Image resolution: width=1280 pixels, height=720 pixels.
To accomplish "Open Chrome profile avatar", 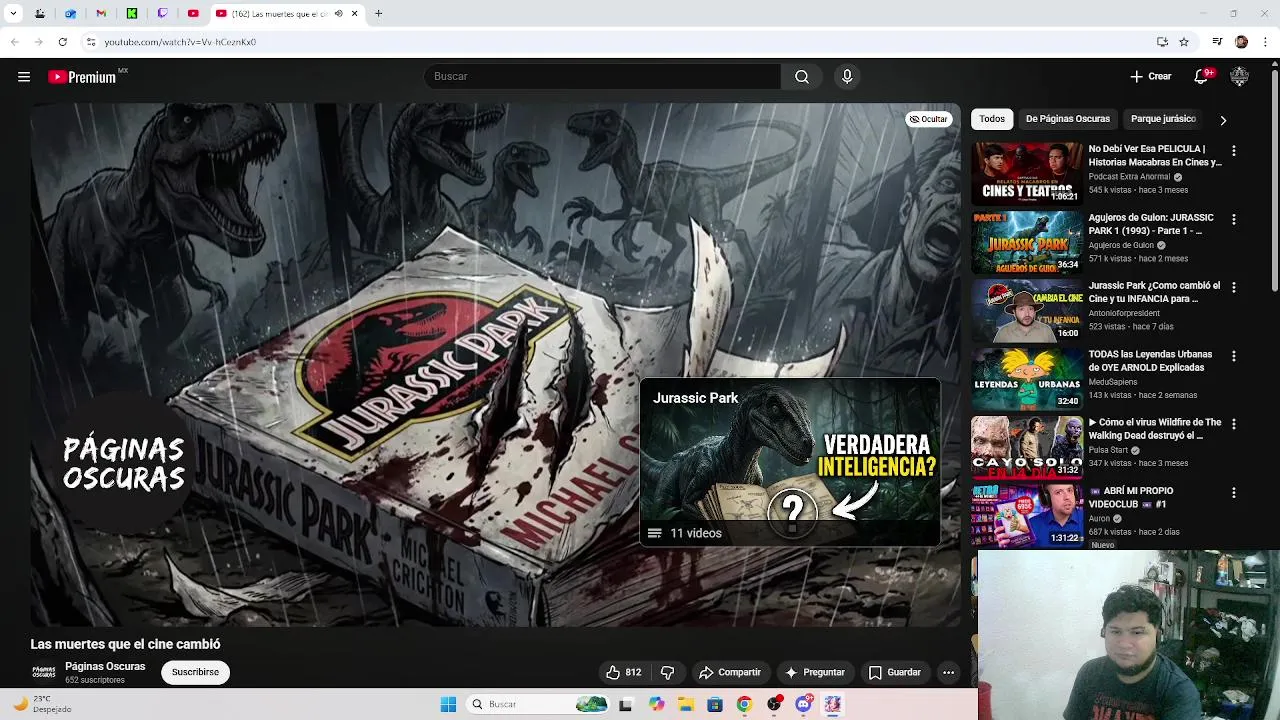I will coord(1241,42).
